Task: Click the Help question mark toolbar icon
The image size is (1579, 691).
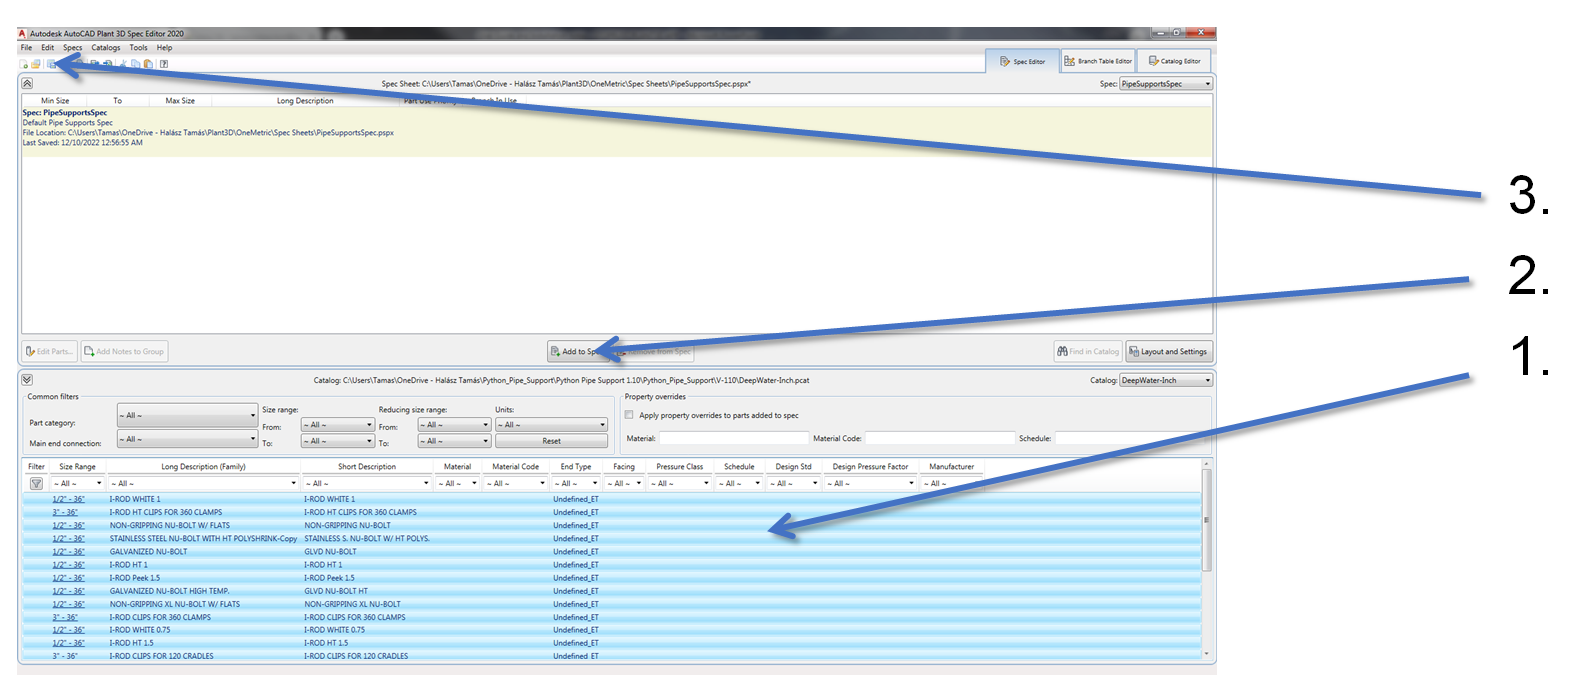Action: (164, 64)
